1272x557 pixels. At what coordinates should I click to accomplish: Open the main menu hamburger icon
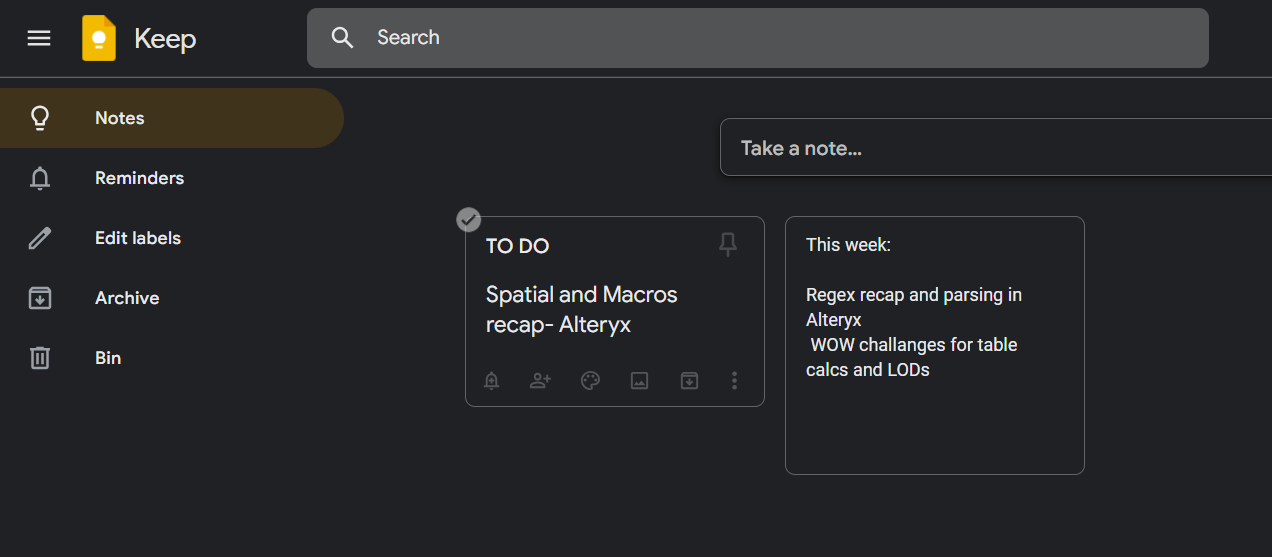coord(39,38)
